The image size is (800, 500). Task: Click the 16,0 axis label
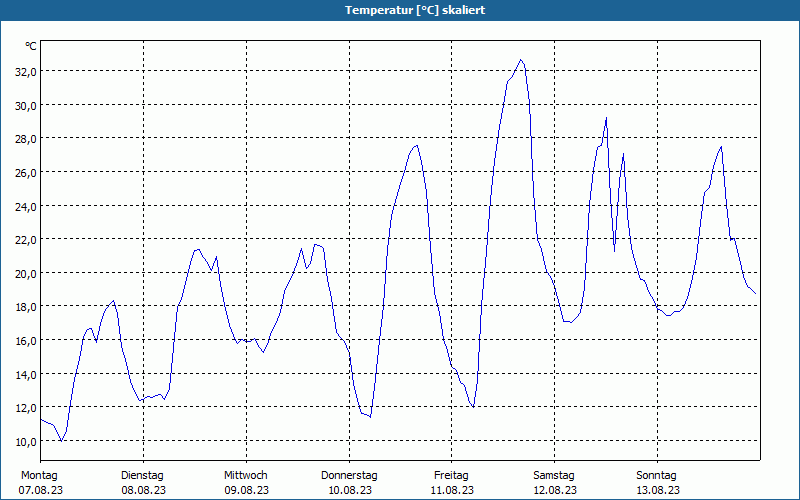(26, 341)
